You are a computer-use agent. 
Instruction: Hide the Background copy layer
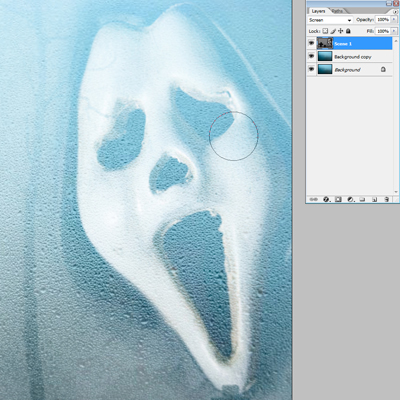tap(311, 56)
